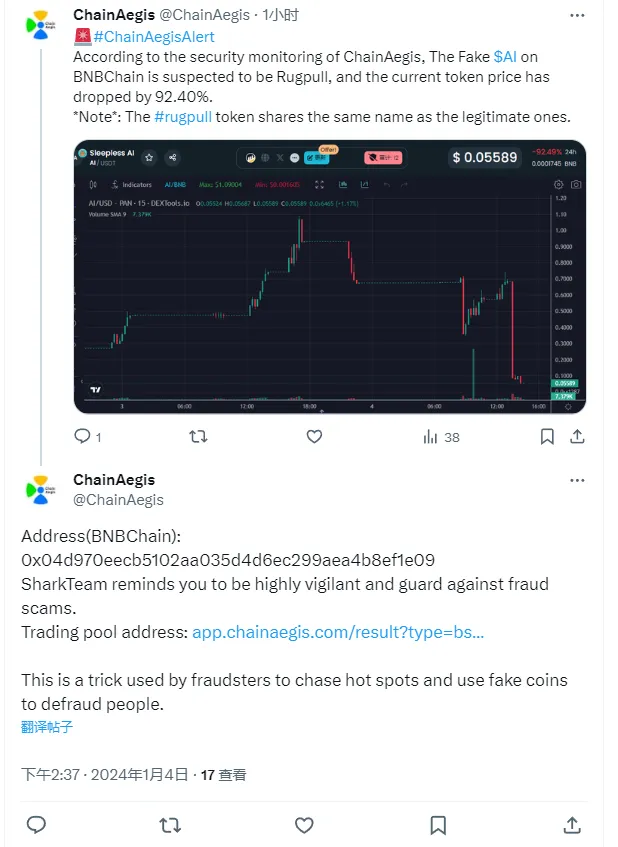This screenshot has width=618, height=847.
Task: Expand the chart to fullscreen
Action: pos(317,184)
